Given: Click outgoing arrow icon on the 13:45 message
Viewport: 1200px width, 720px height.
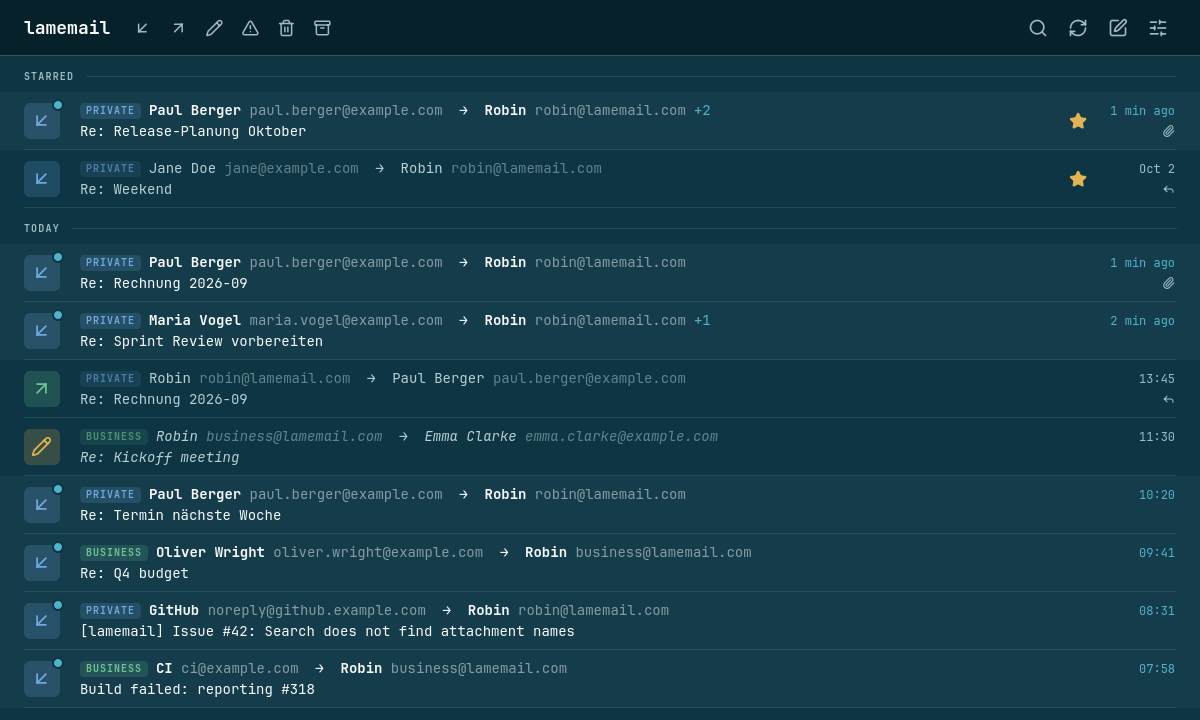Looking at the screenshot, I should pyautogui.click(x=42, y=389).
